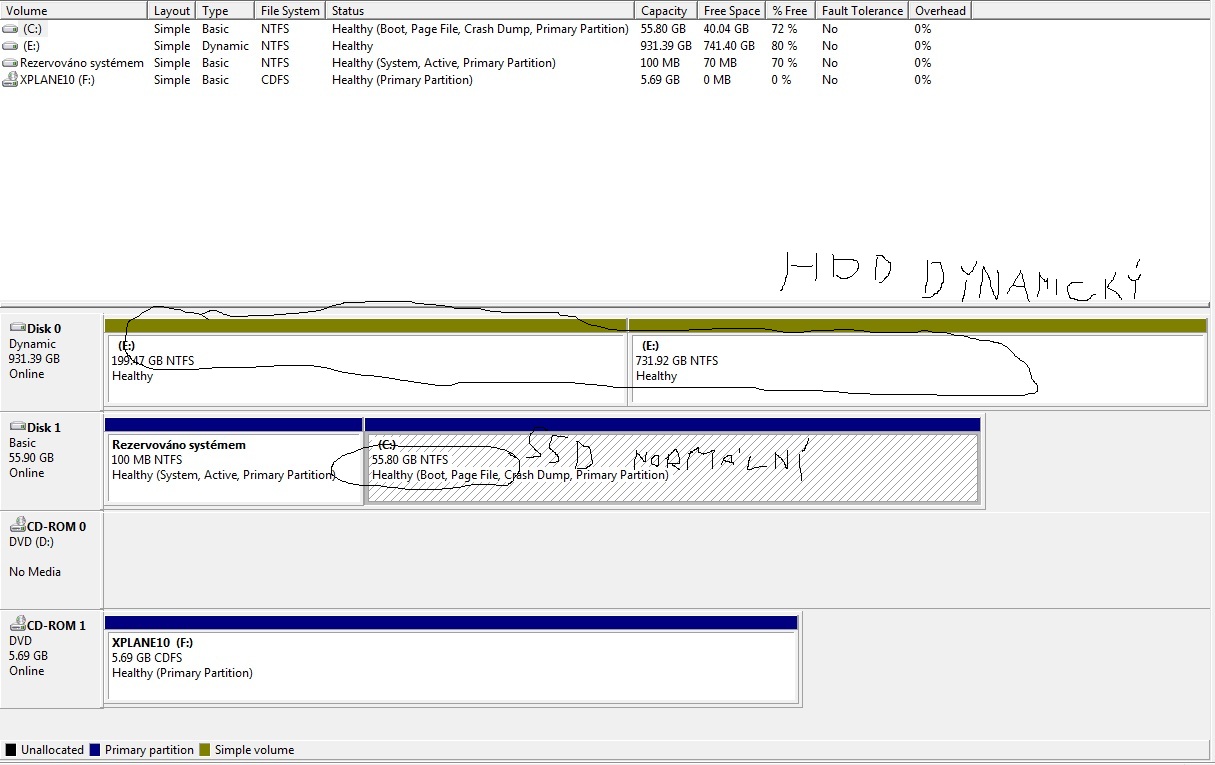Sort by Free Space column header
This screenshot has width=1215, height=765.
(x=732, y=10)
